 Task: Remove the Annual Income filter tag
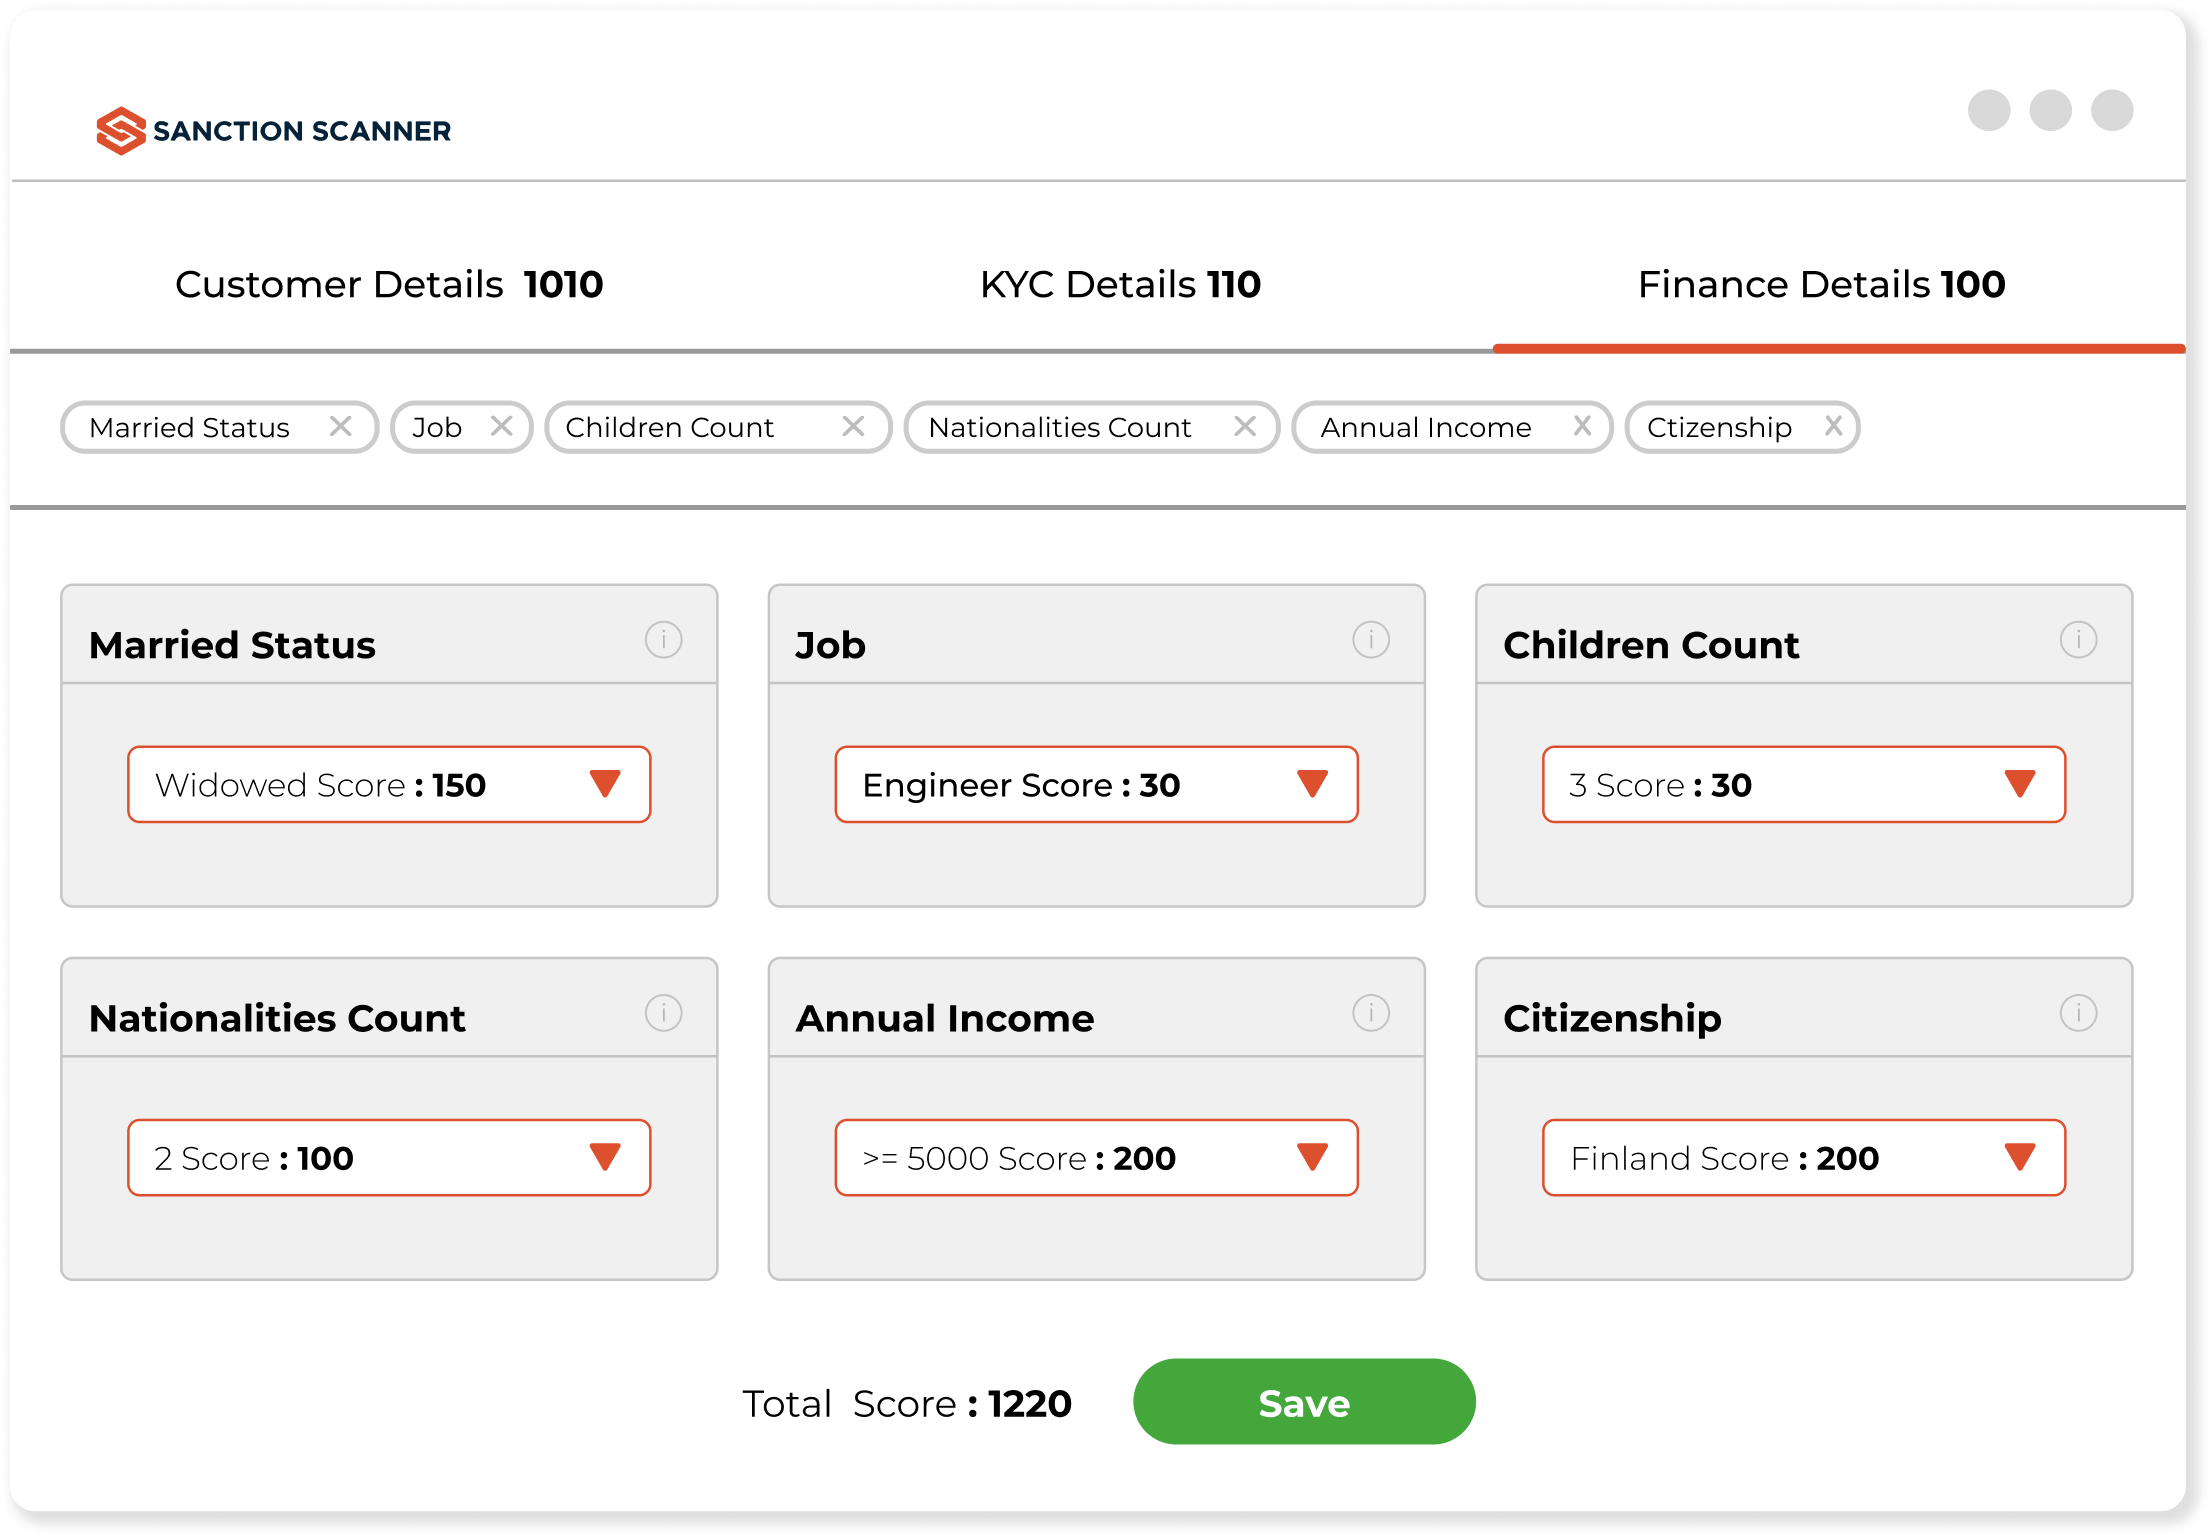coord(1582,427)
